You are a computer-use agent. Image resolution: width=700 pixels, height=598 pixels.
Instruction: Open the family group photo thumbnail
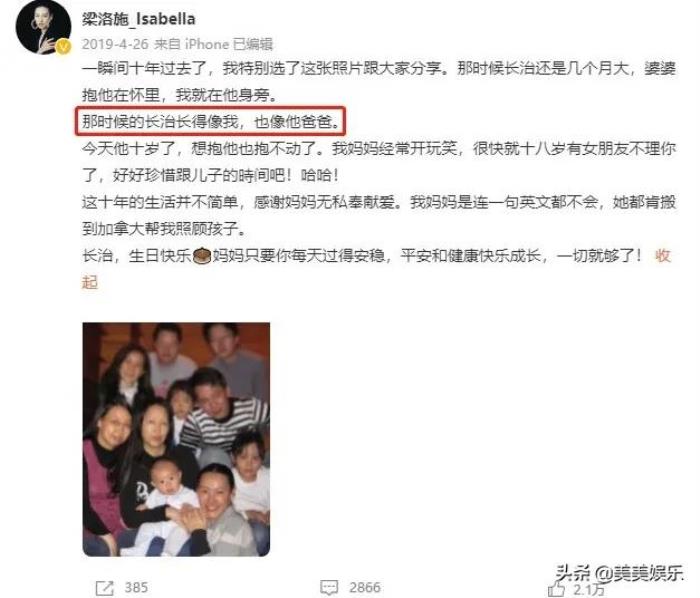[x=176, y=440]
